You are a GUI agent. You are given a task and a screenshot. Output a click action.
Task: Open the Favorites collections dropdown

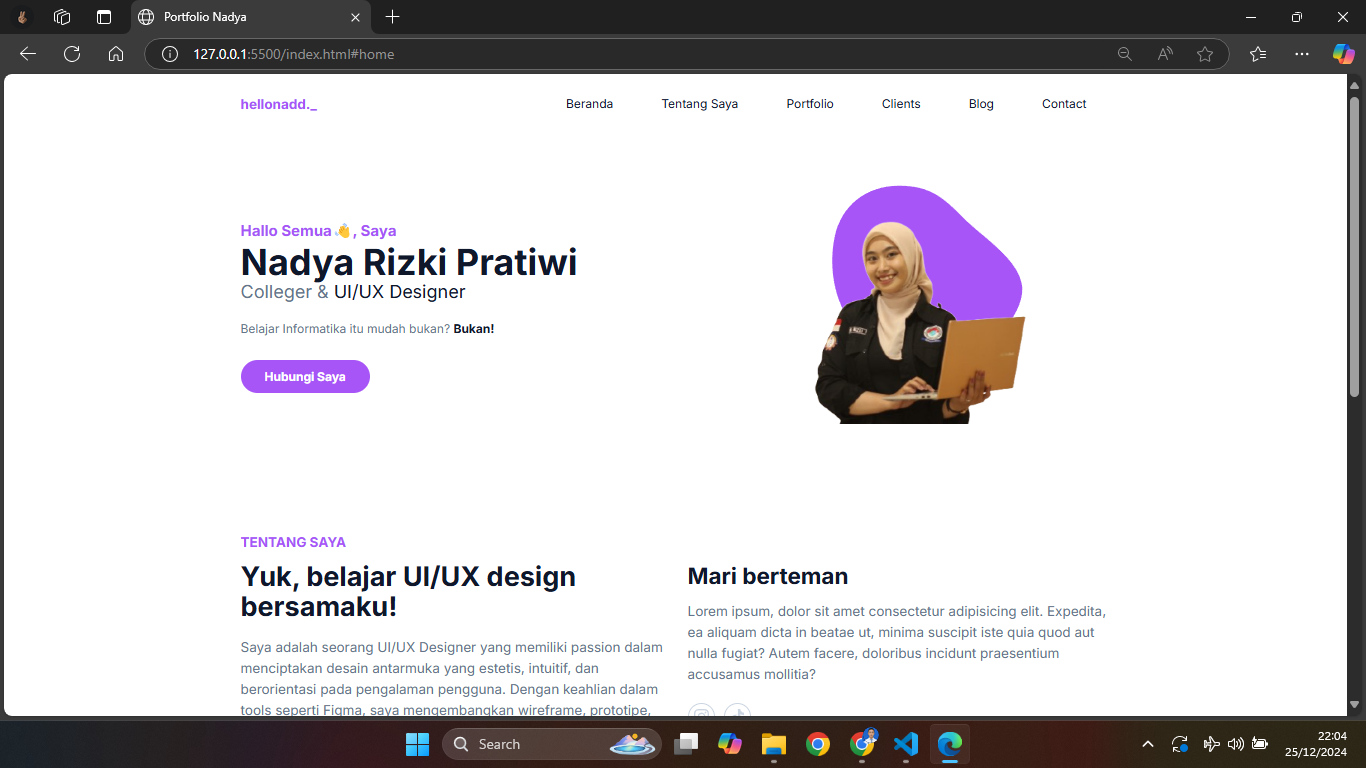[x=1257, y=54]
